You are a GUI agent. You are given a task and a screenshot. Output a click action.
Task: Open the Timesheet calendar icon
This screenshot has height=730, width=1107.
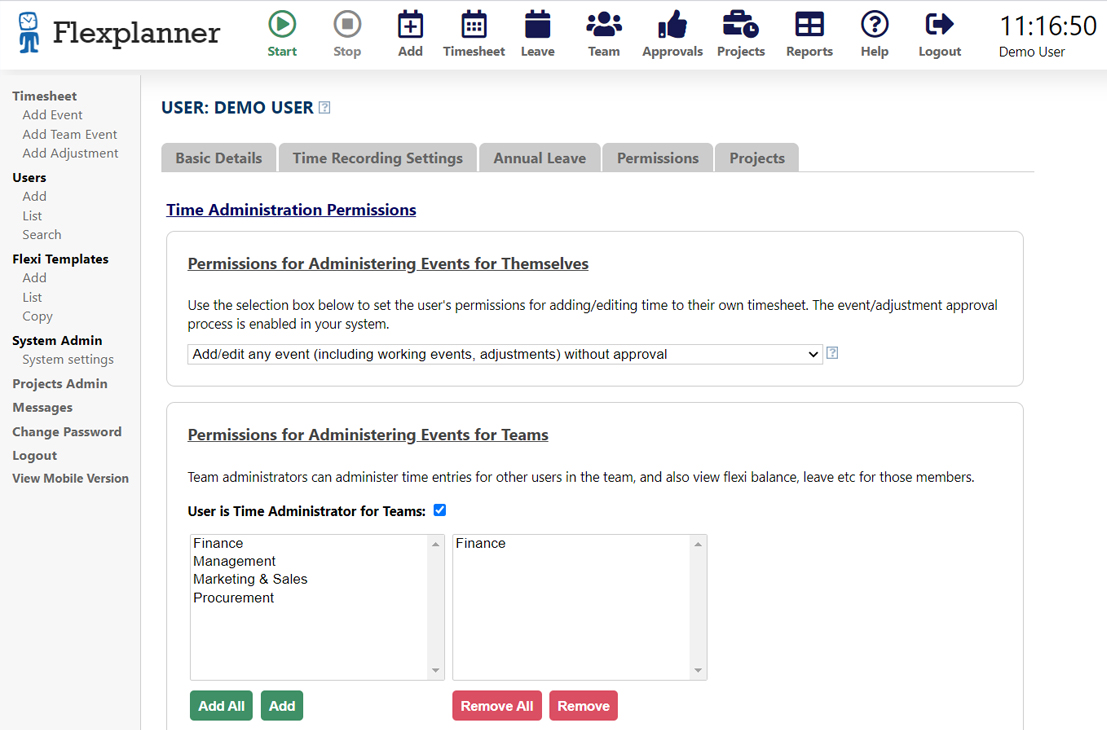tap(474, 24)
